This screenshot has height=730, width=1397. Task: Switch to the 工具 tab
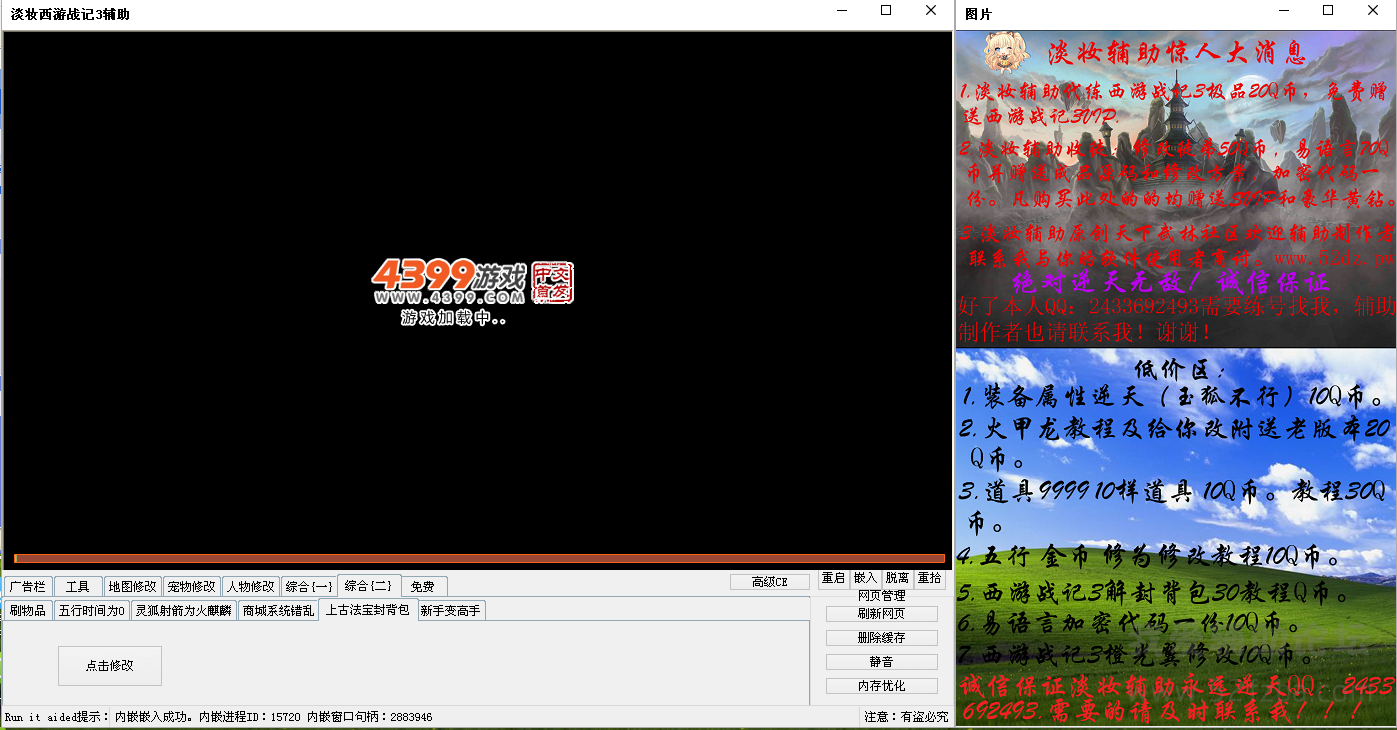(x=78, y=586)
